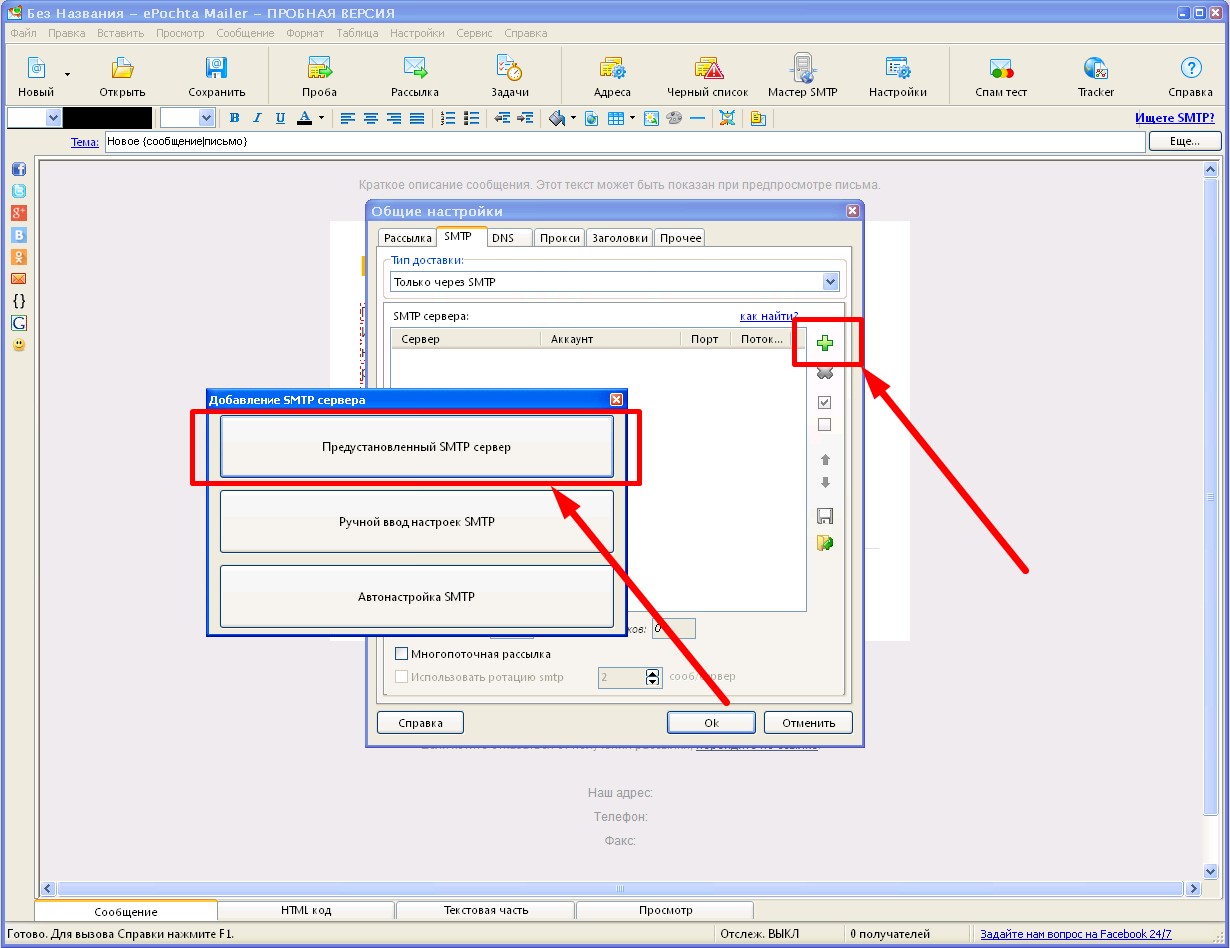1230x948 pixels.
Task: Click the smiley emoticon icon in sidebar
Action: [18, 345]
